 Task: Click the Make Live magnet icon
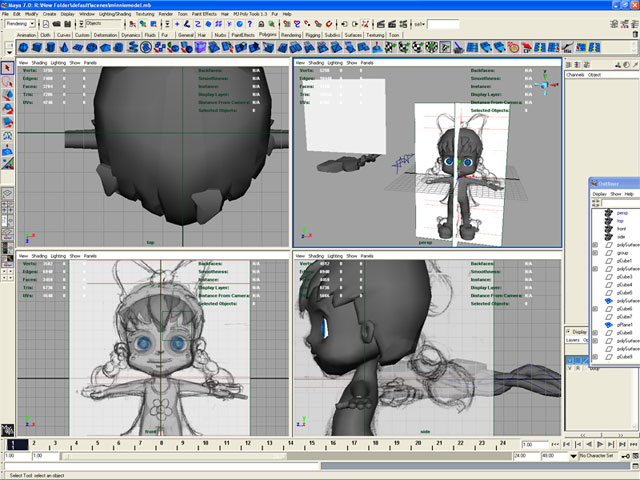[329, 24]
